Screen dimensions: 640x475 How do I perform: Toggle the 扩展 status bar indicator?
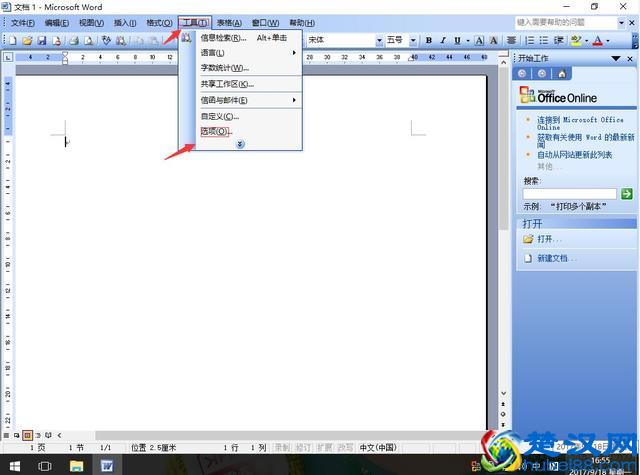324,448
